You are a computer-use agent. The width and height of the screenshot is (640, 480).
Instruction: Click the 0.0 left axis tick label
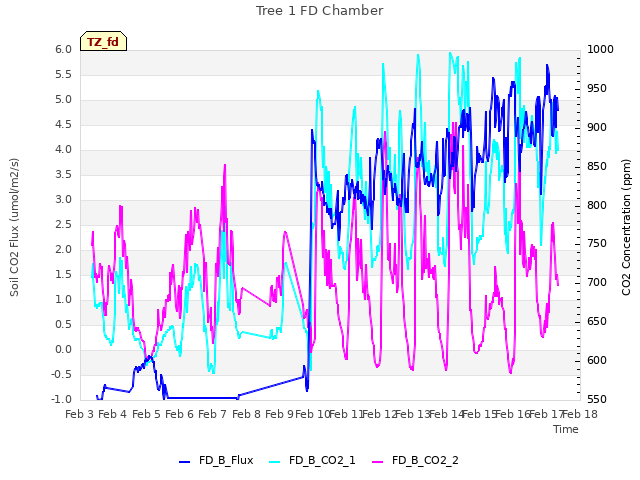click(64, 350)
